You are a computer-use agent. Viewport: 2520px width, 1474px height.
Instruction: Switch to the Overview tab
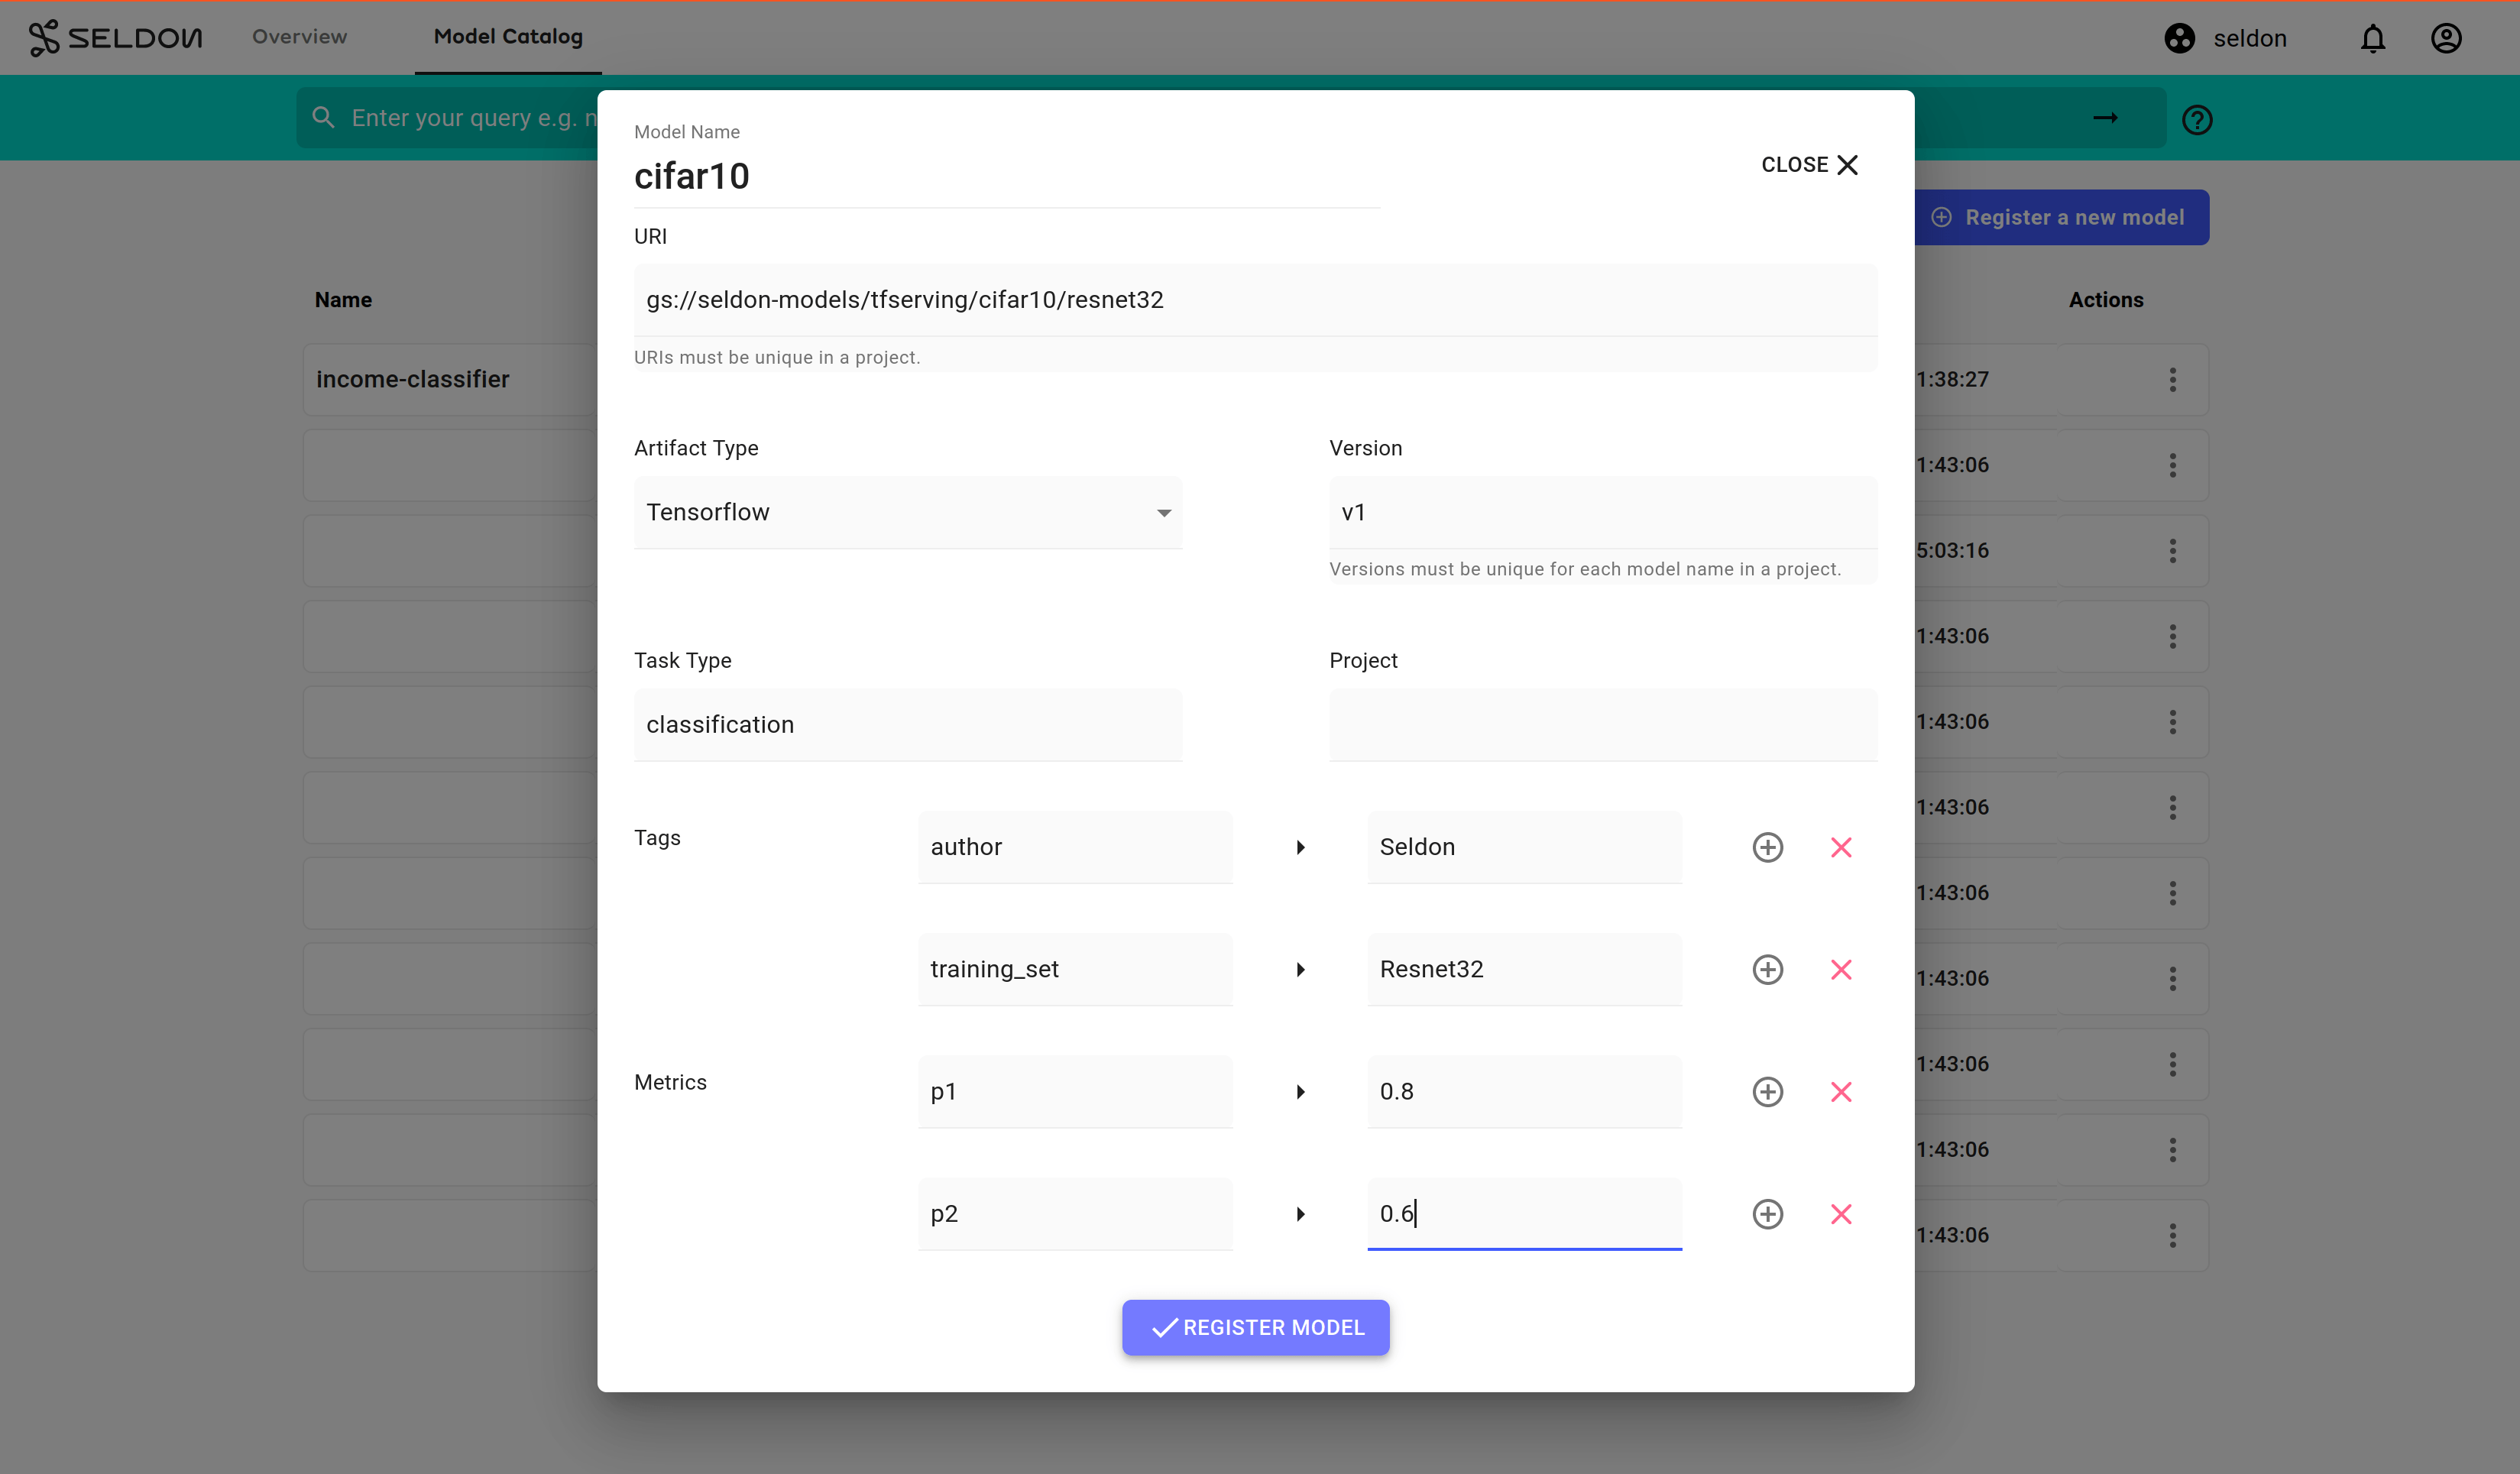pos(299,37)
